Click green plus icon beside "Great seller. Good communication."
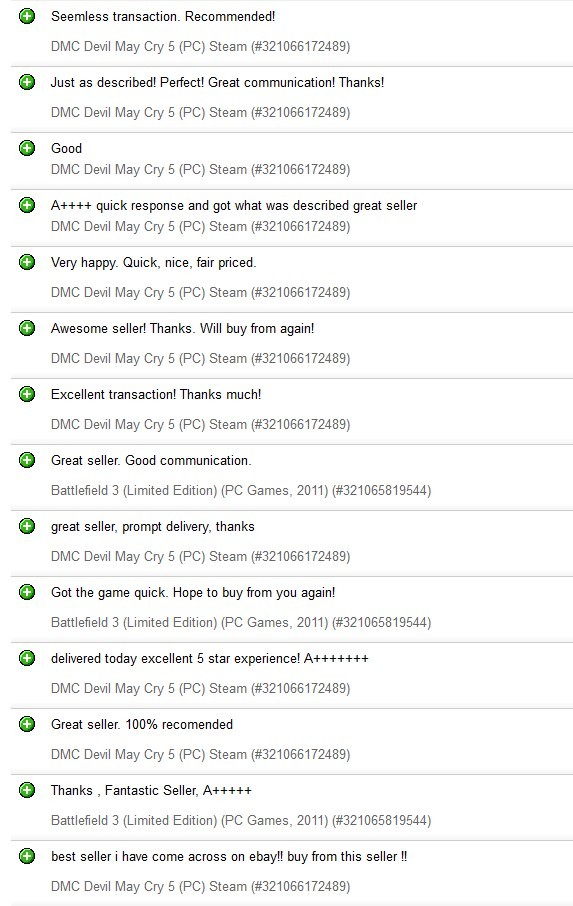573x906 pixels. [27, 460]
